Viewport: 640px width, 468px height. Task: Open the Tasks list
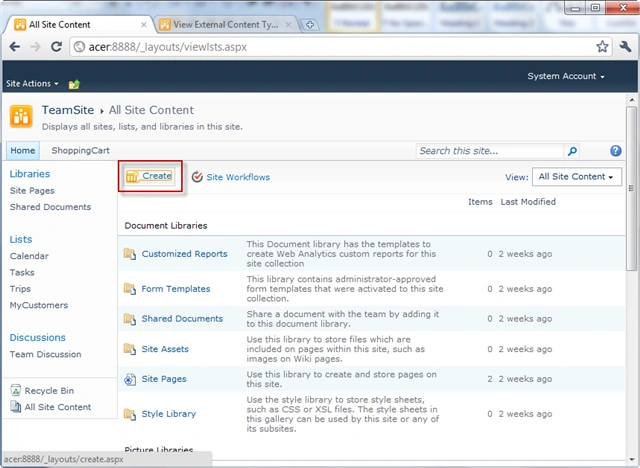coord(22,273)
